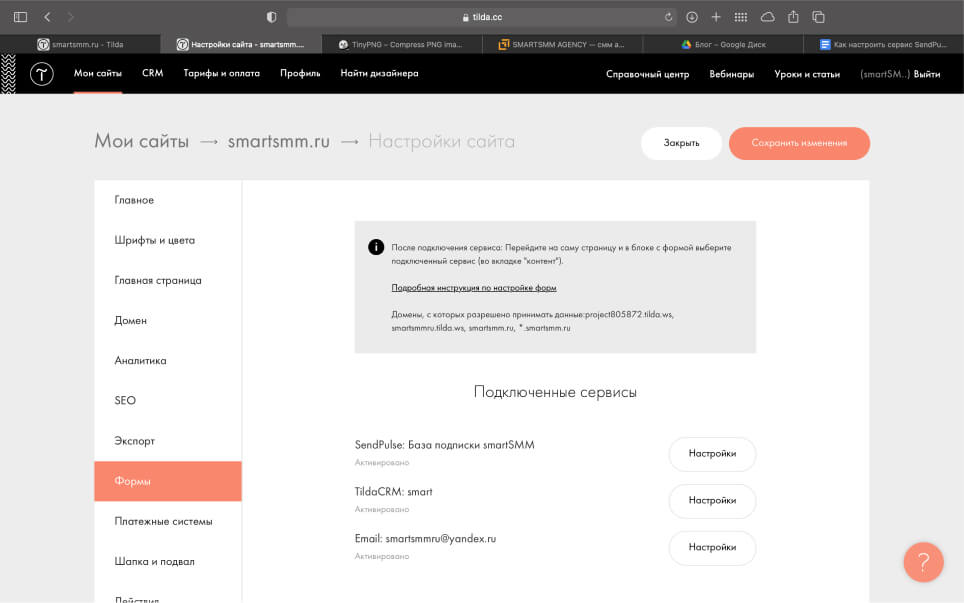Open the Share icon in the Safari toolbar
The width and height of the screenshot is (964, 603).
(x=793, y=17)
